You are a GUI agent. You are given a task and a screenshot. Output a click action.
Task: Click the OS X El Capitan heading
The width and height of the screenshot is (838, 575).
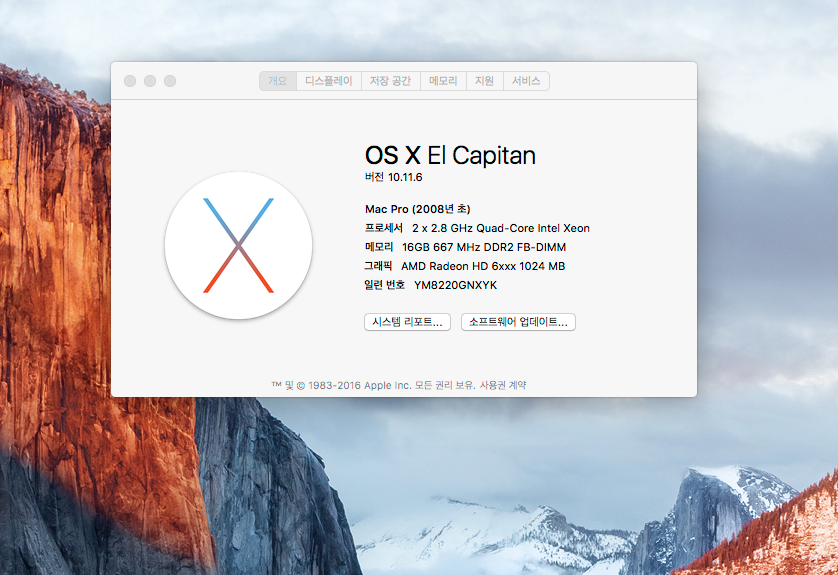click(450, 155)
